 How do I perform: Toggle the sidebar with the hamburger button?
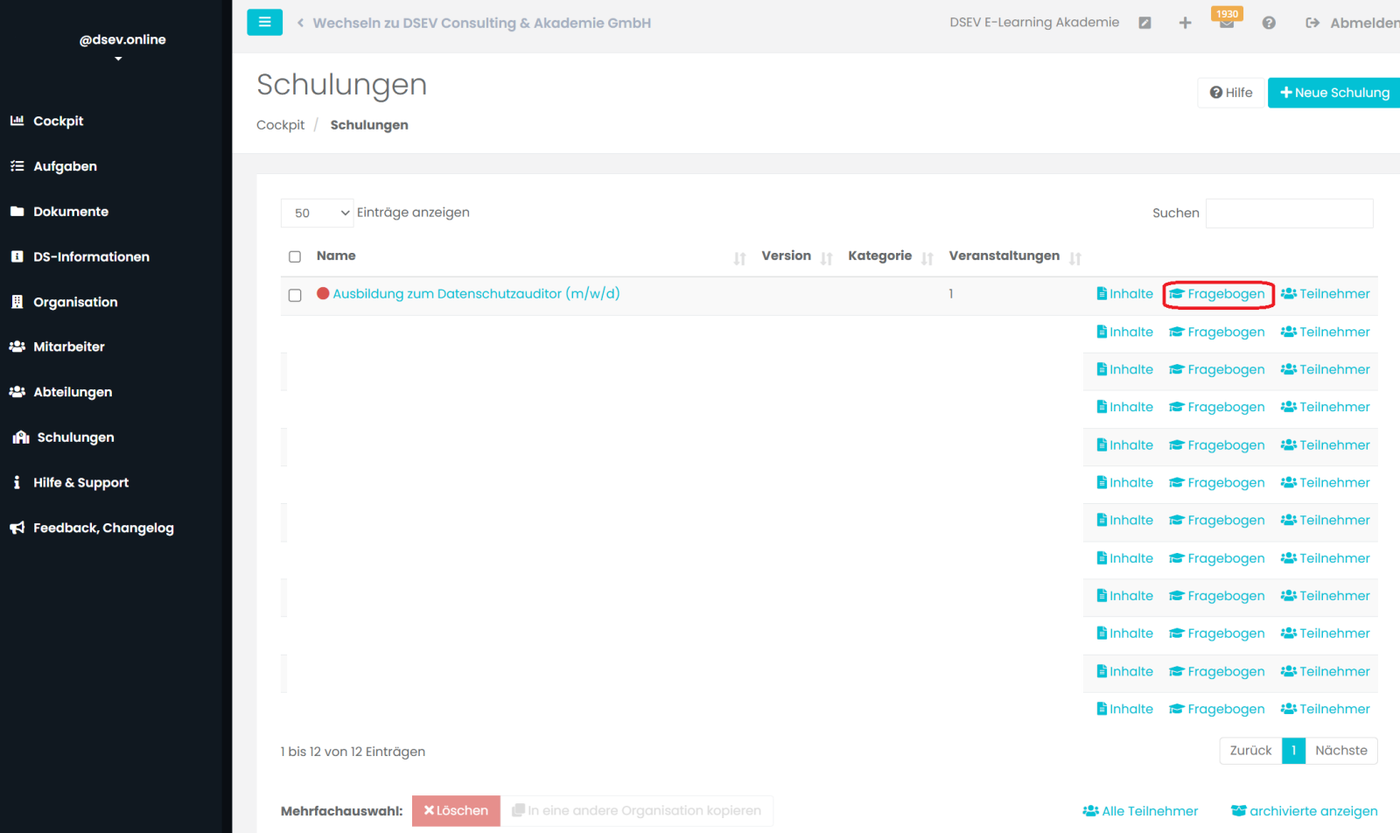coord(265,22)
